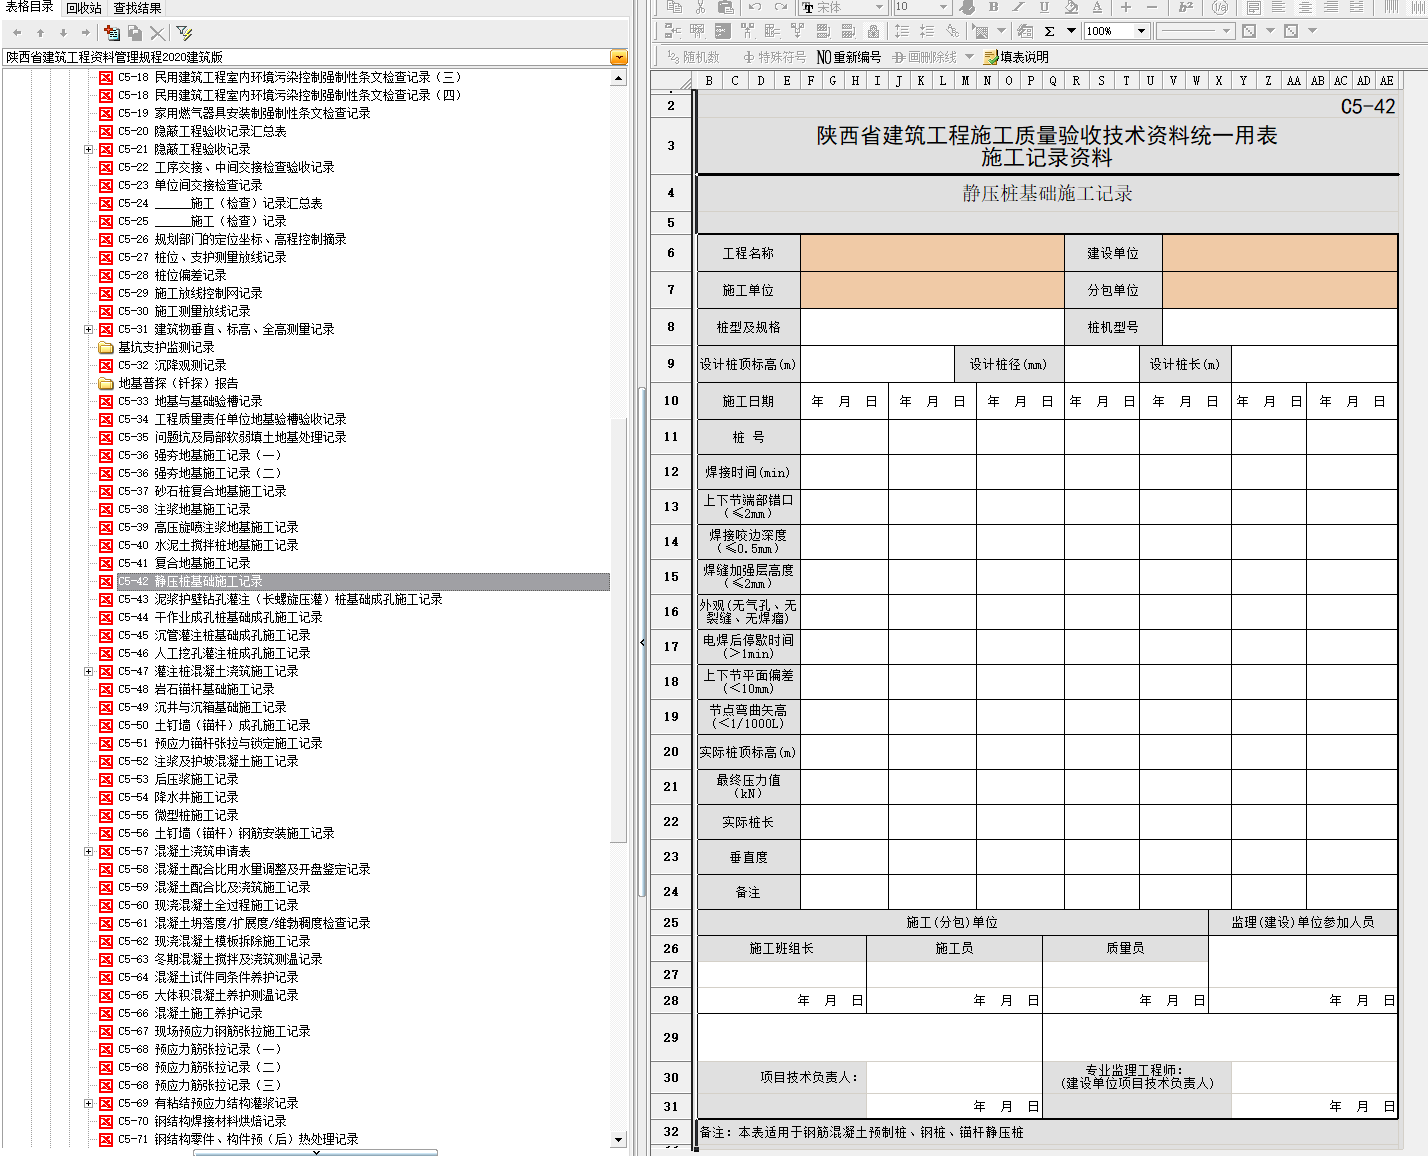Toggle Bold formatting

(993, 7)
